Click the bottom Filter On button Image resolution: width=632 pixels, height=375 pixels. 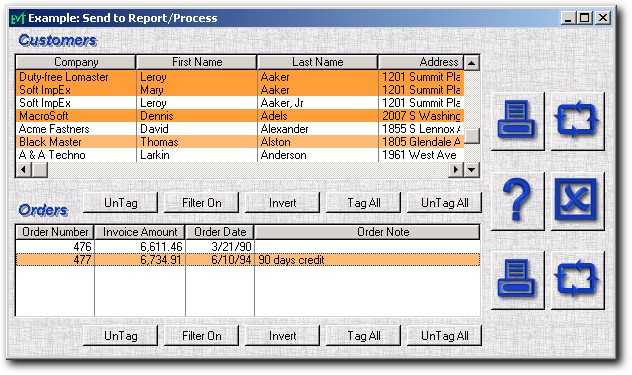click(x=202, y=335)
